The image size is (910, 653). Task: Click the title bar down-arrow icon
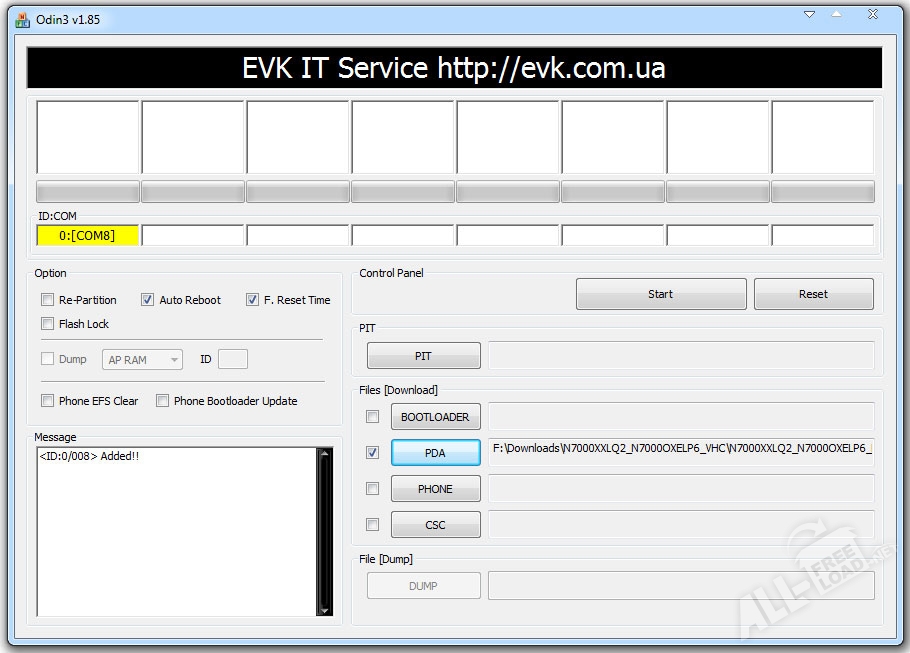(810, 14)
